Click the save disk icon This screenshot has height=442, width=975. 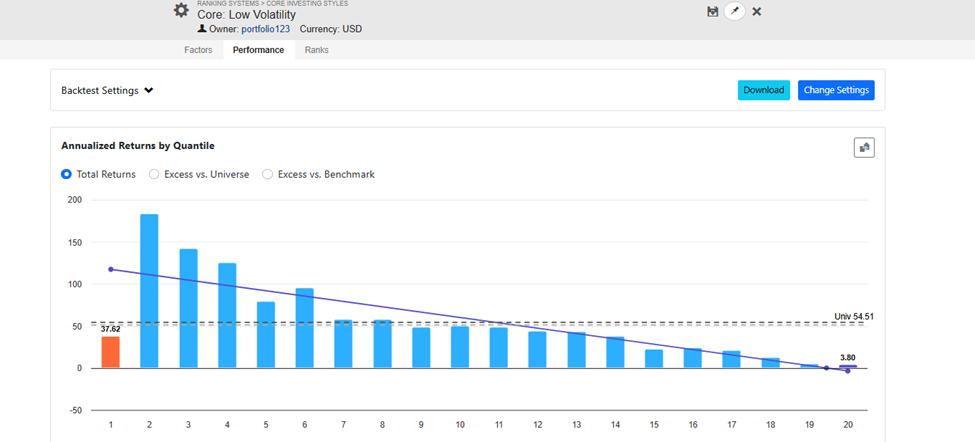tap(712, 11)
